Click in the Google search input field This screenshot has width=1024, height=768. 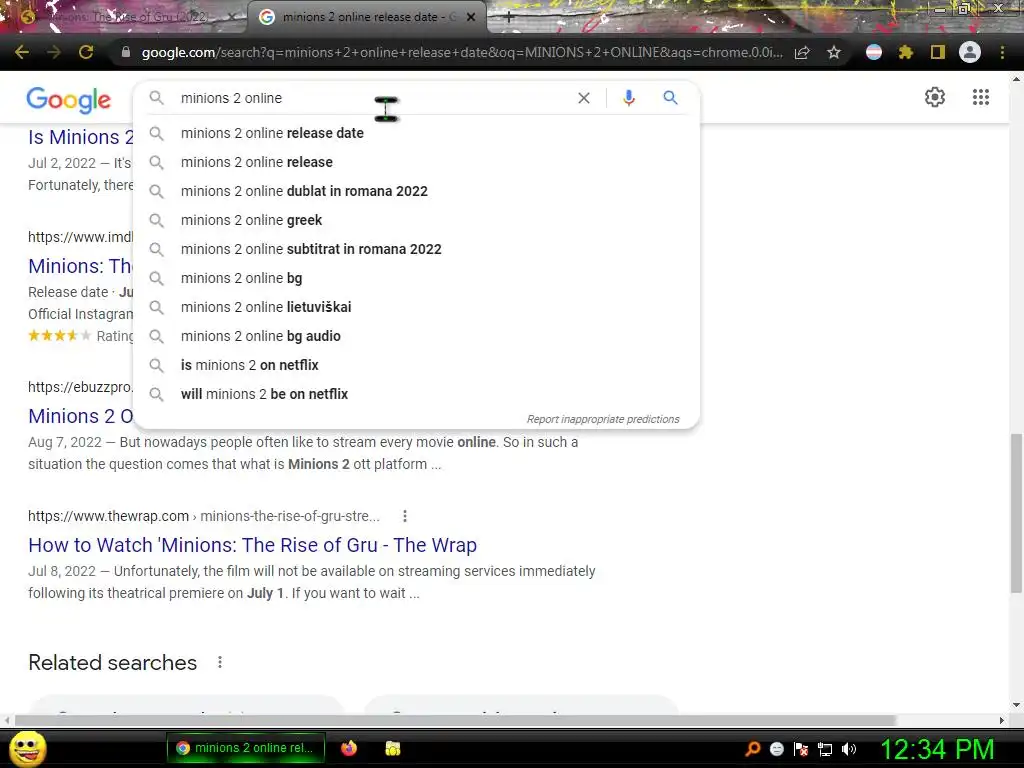(x=372, y=98)
